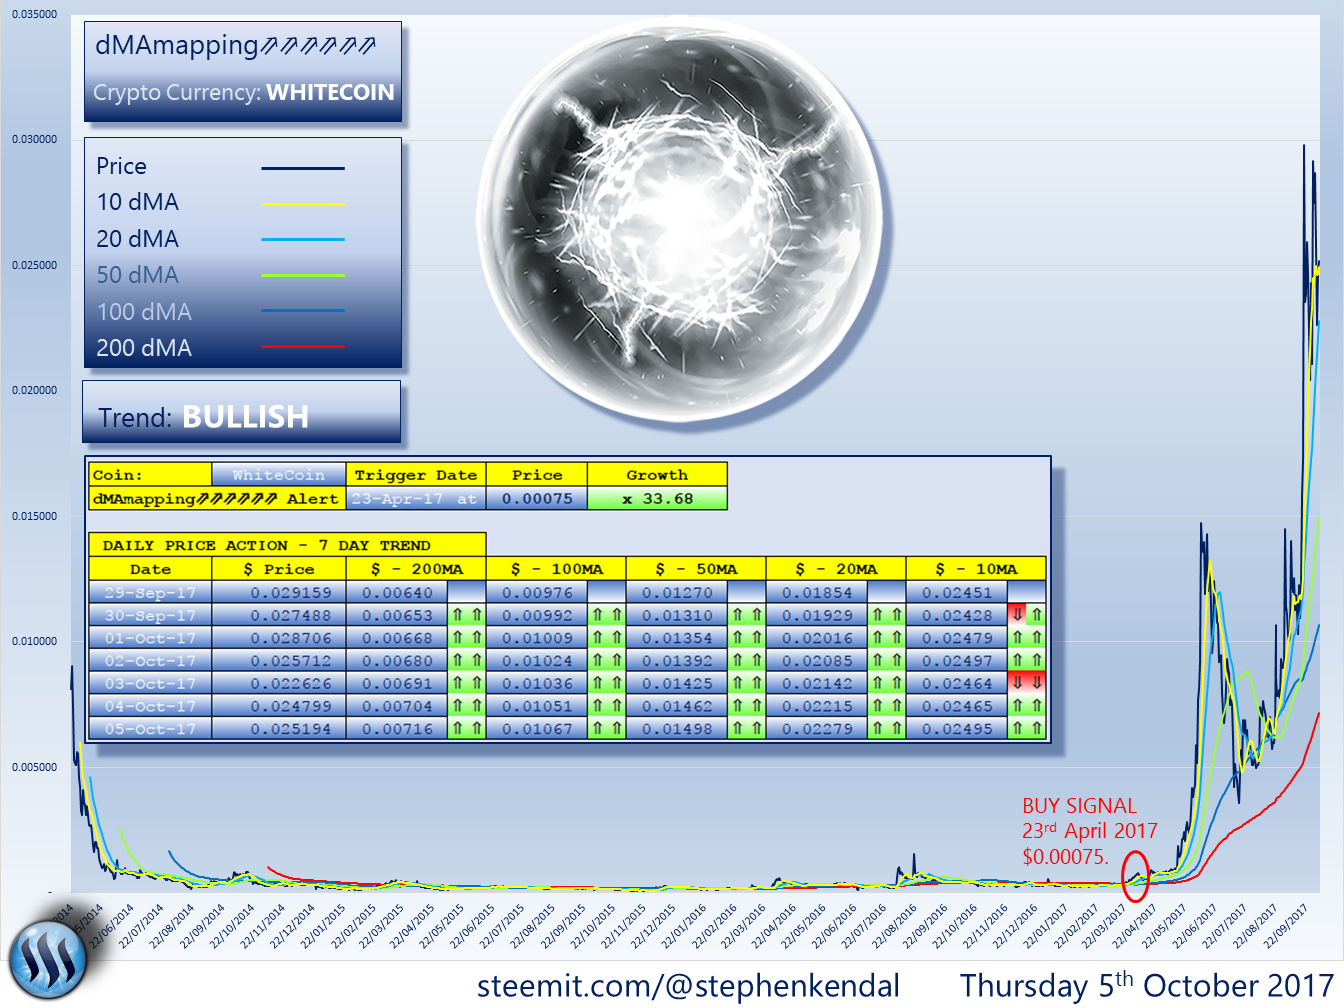This screenshot has height=1008, width=1344.
Task: Select 100MA value '0.00976'
Action: [x=537, y=593]
